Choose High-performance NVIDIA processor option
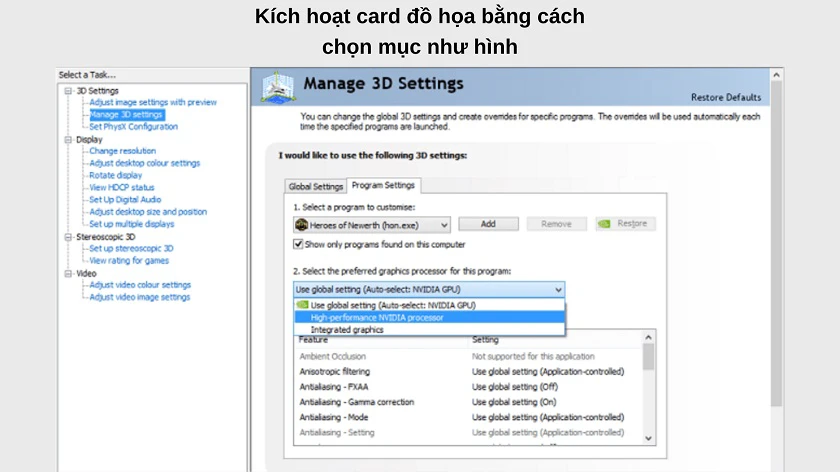 429,318
